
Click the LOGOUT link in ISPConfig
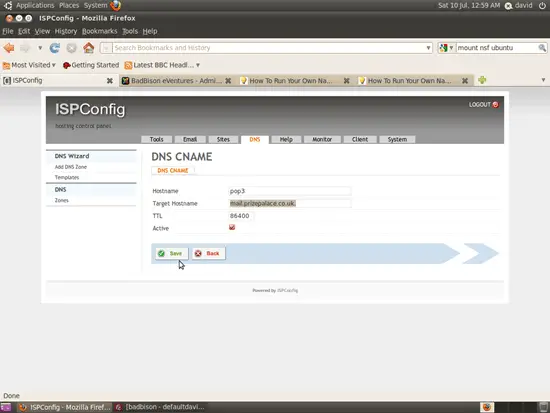click(480, 105)
